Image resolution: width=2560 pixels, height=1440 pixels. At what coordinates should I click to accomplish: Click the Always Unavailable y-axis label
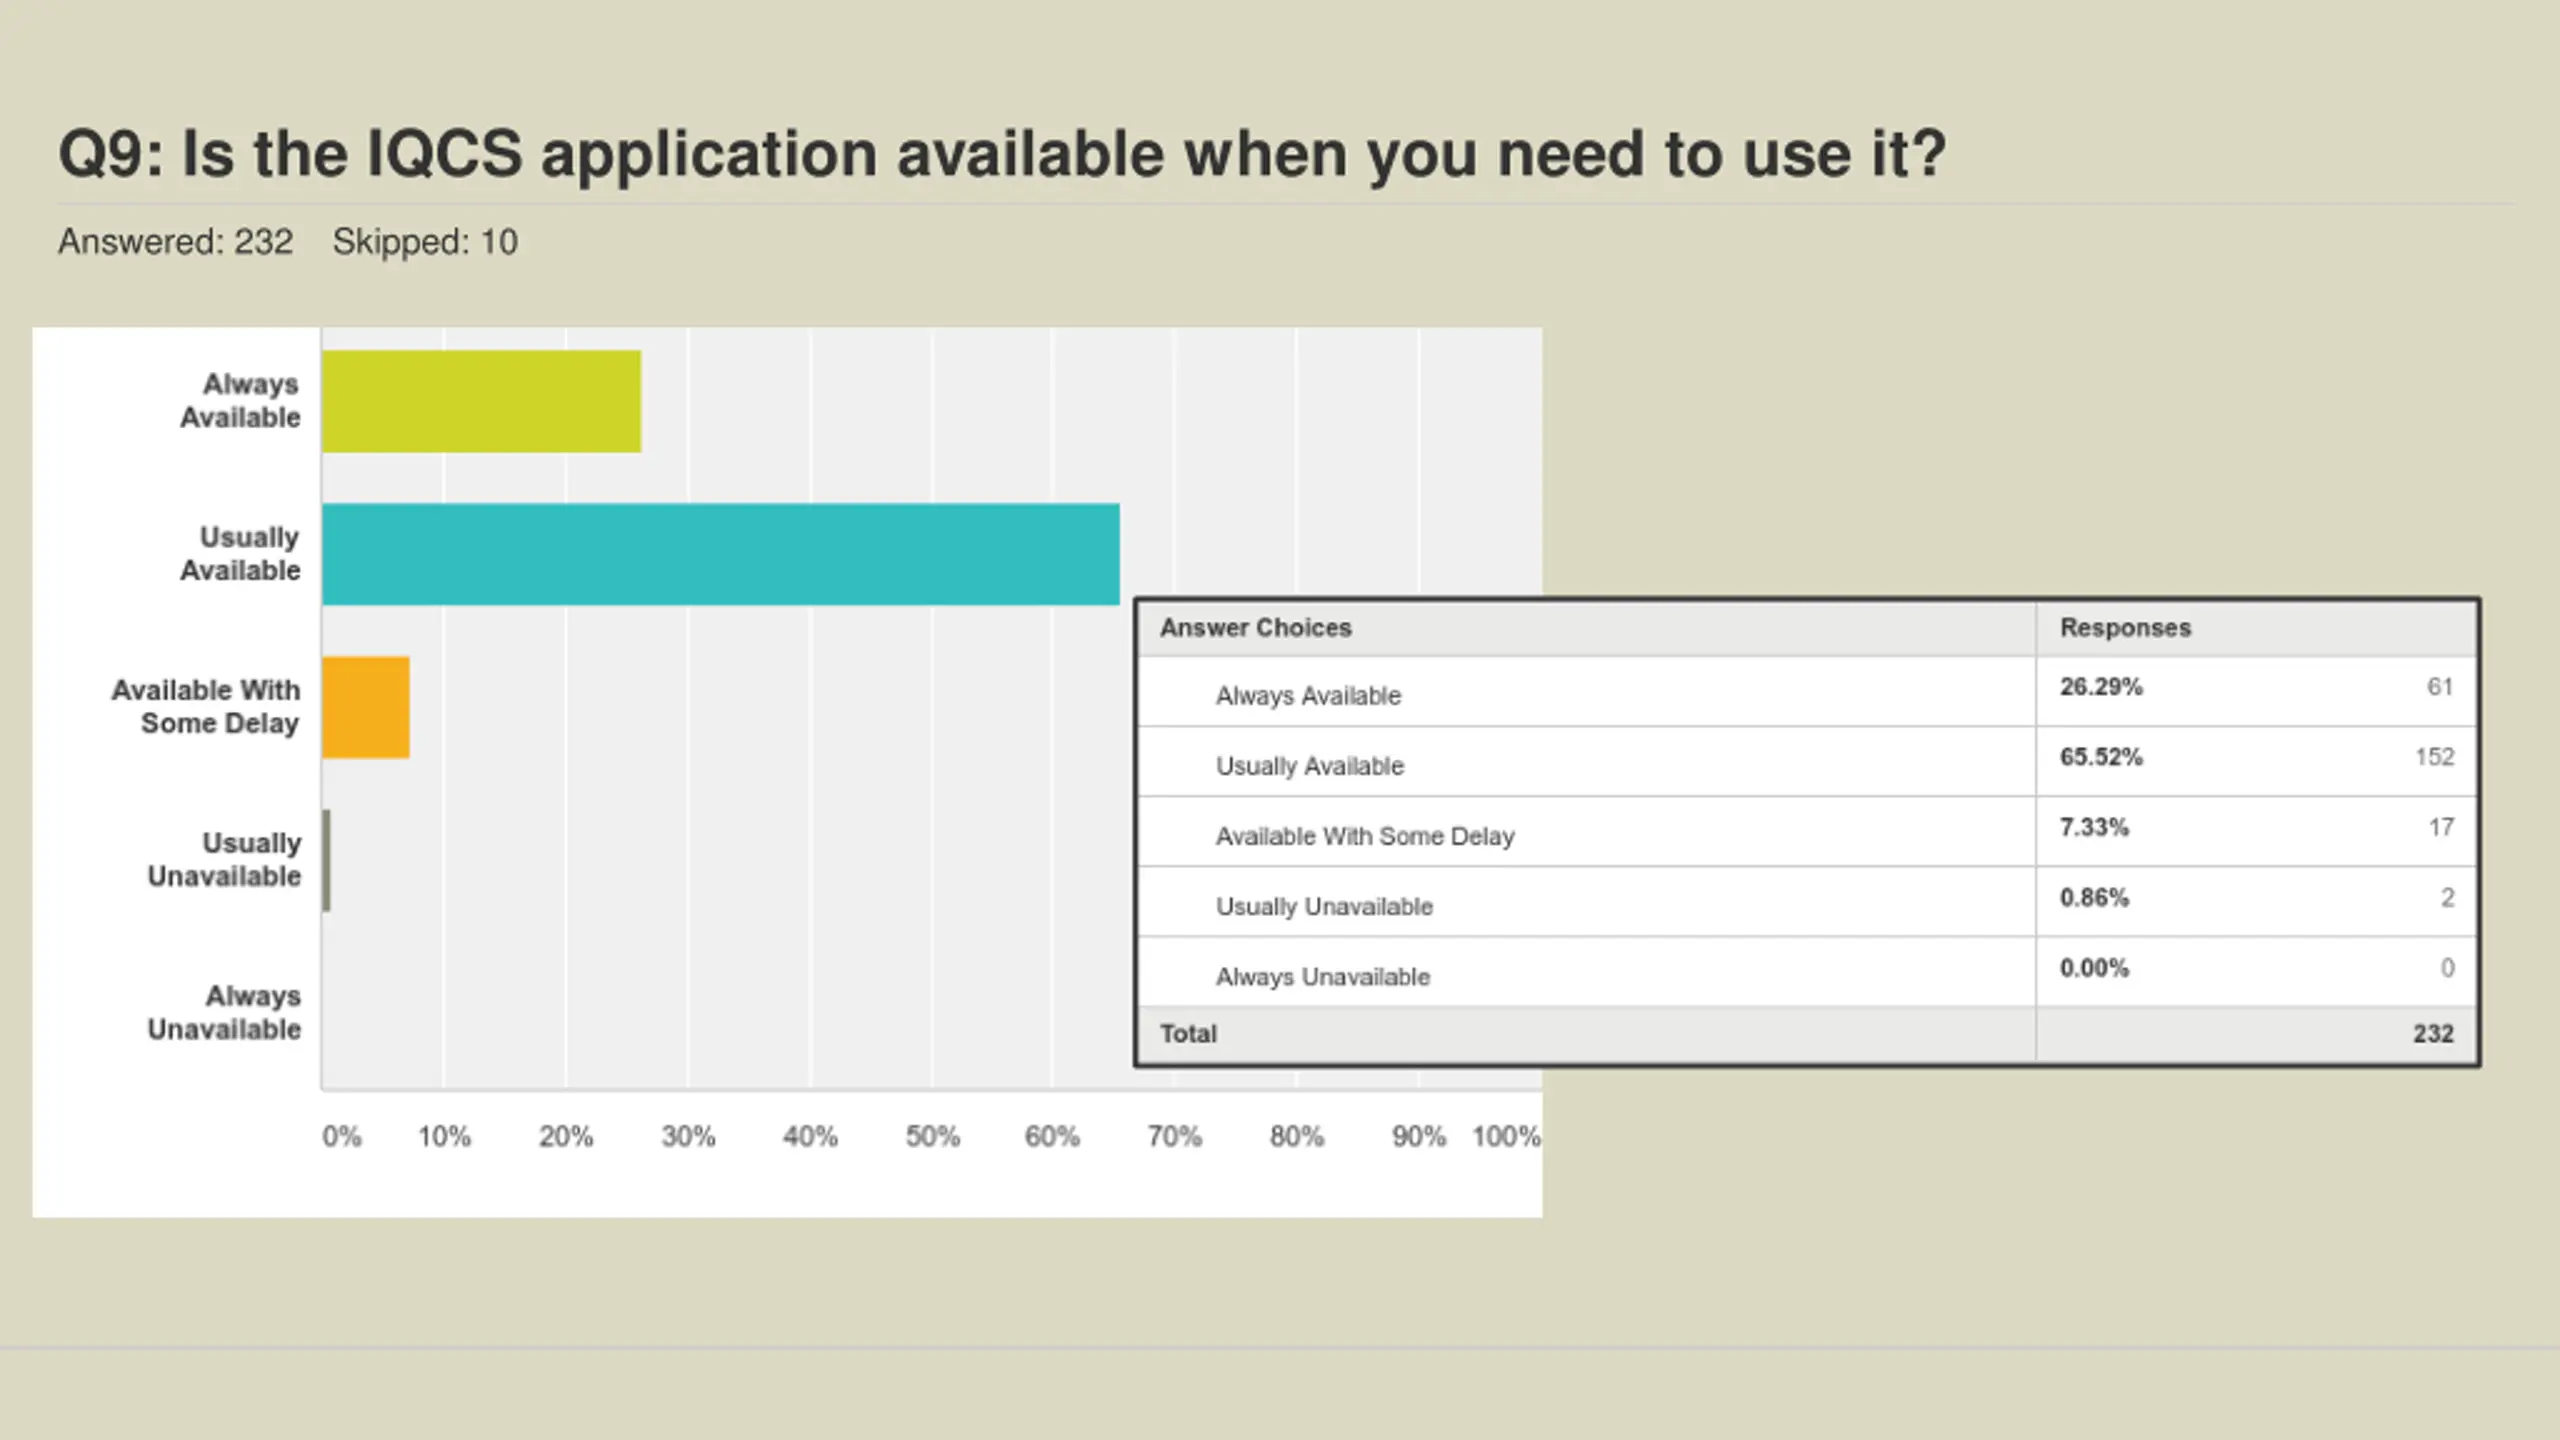pyautogui.click(x=224, y=1013)
